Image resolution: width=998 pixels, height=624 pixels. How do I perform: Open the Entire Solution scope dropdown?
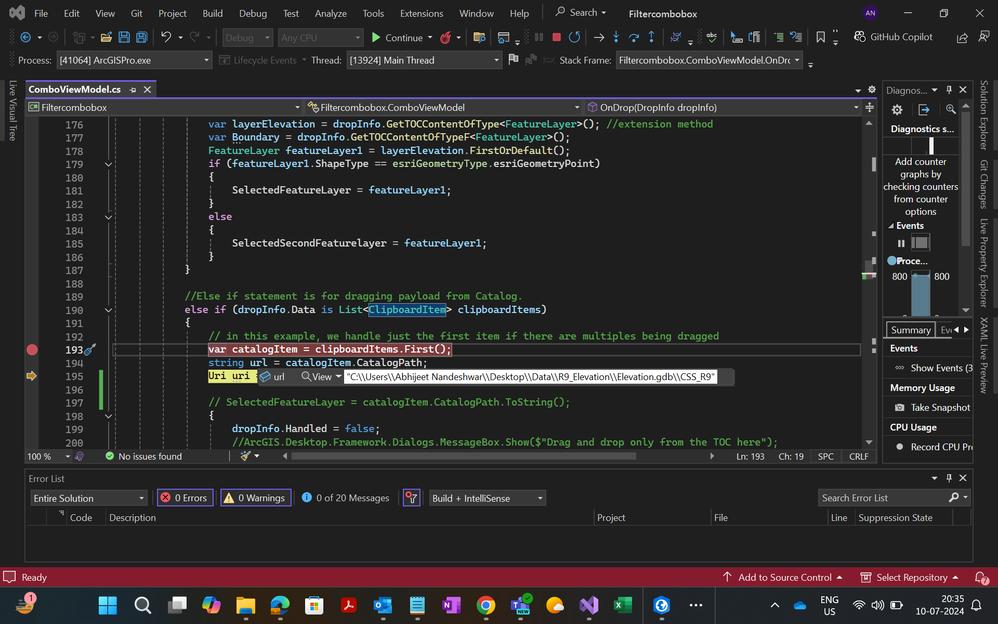(x=88, y=498)
